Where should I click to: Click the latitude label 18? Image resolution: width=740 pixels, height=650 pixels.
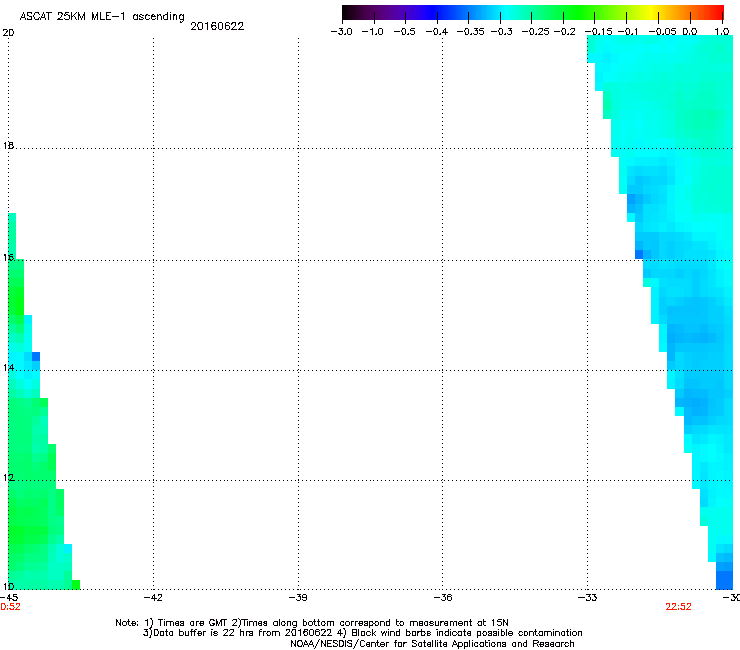point(8,145)
